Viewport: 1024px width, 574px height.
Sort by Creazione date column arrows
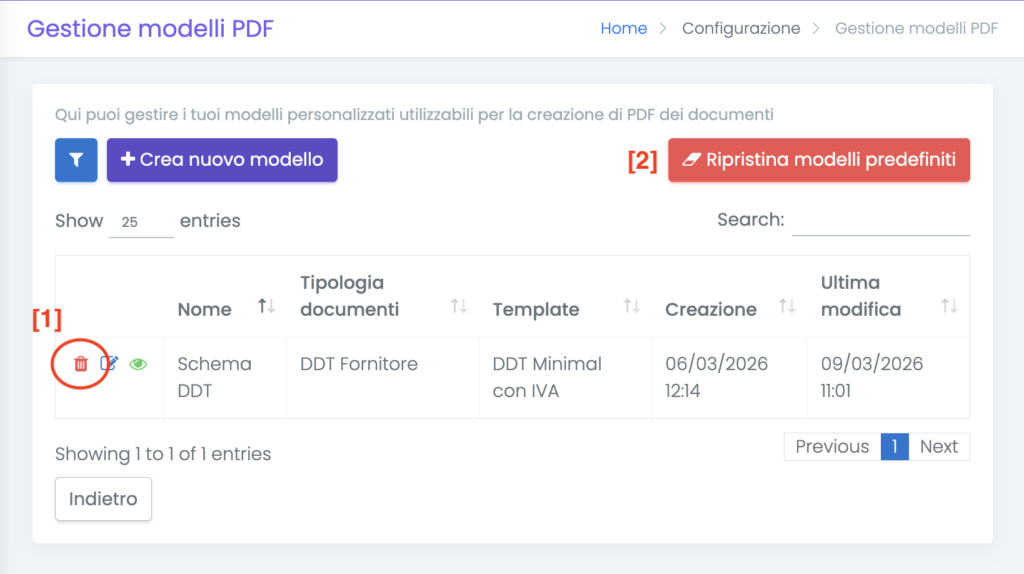tap(787, 307)
